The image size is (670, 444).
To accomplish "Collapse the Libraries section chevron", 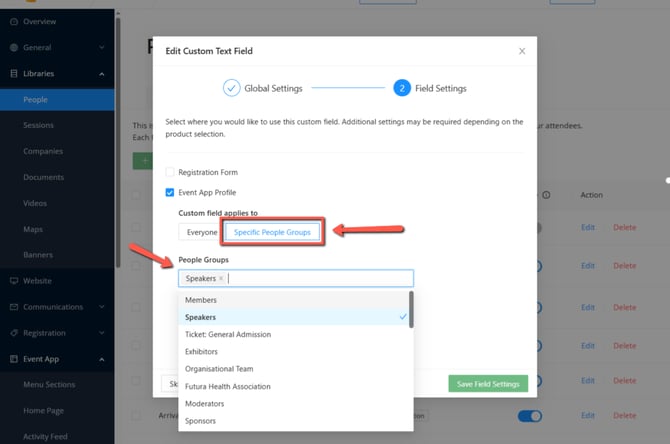I will pyautogui.click(x=102, y=73).
